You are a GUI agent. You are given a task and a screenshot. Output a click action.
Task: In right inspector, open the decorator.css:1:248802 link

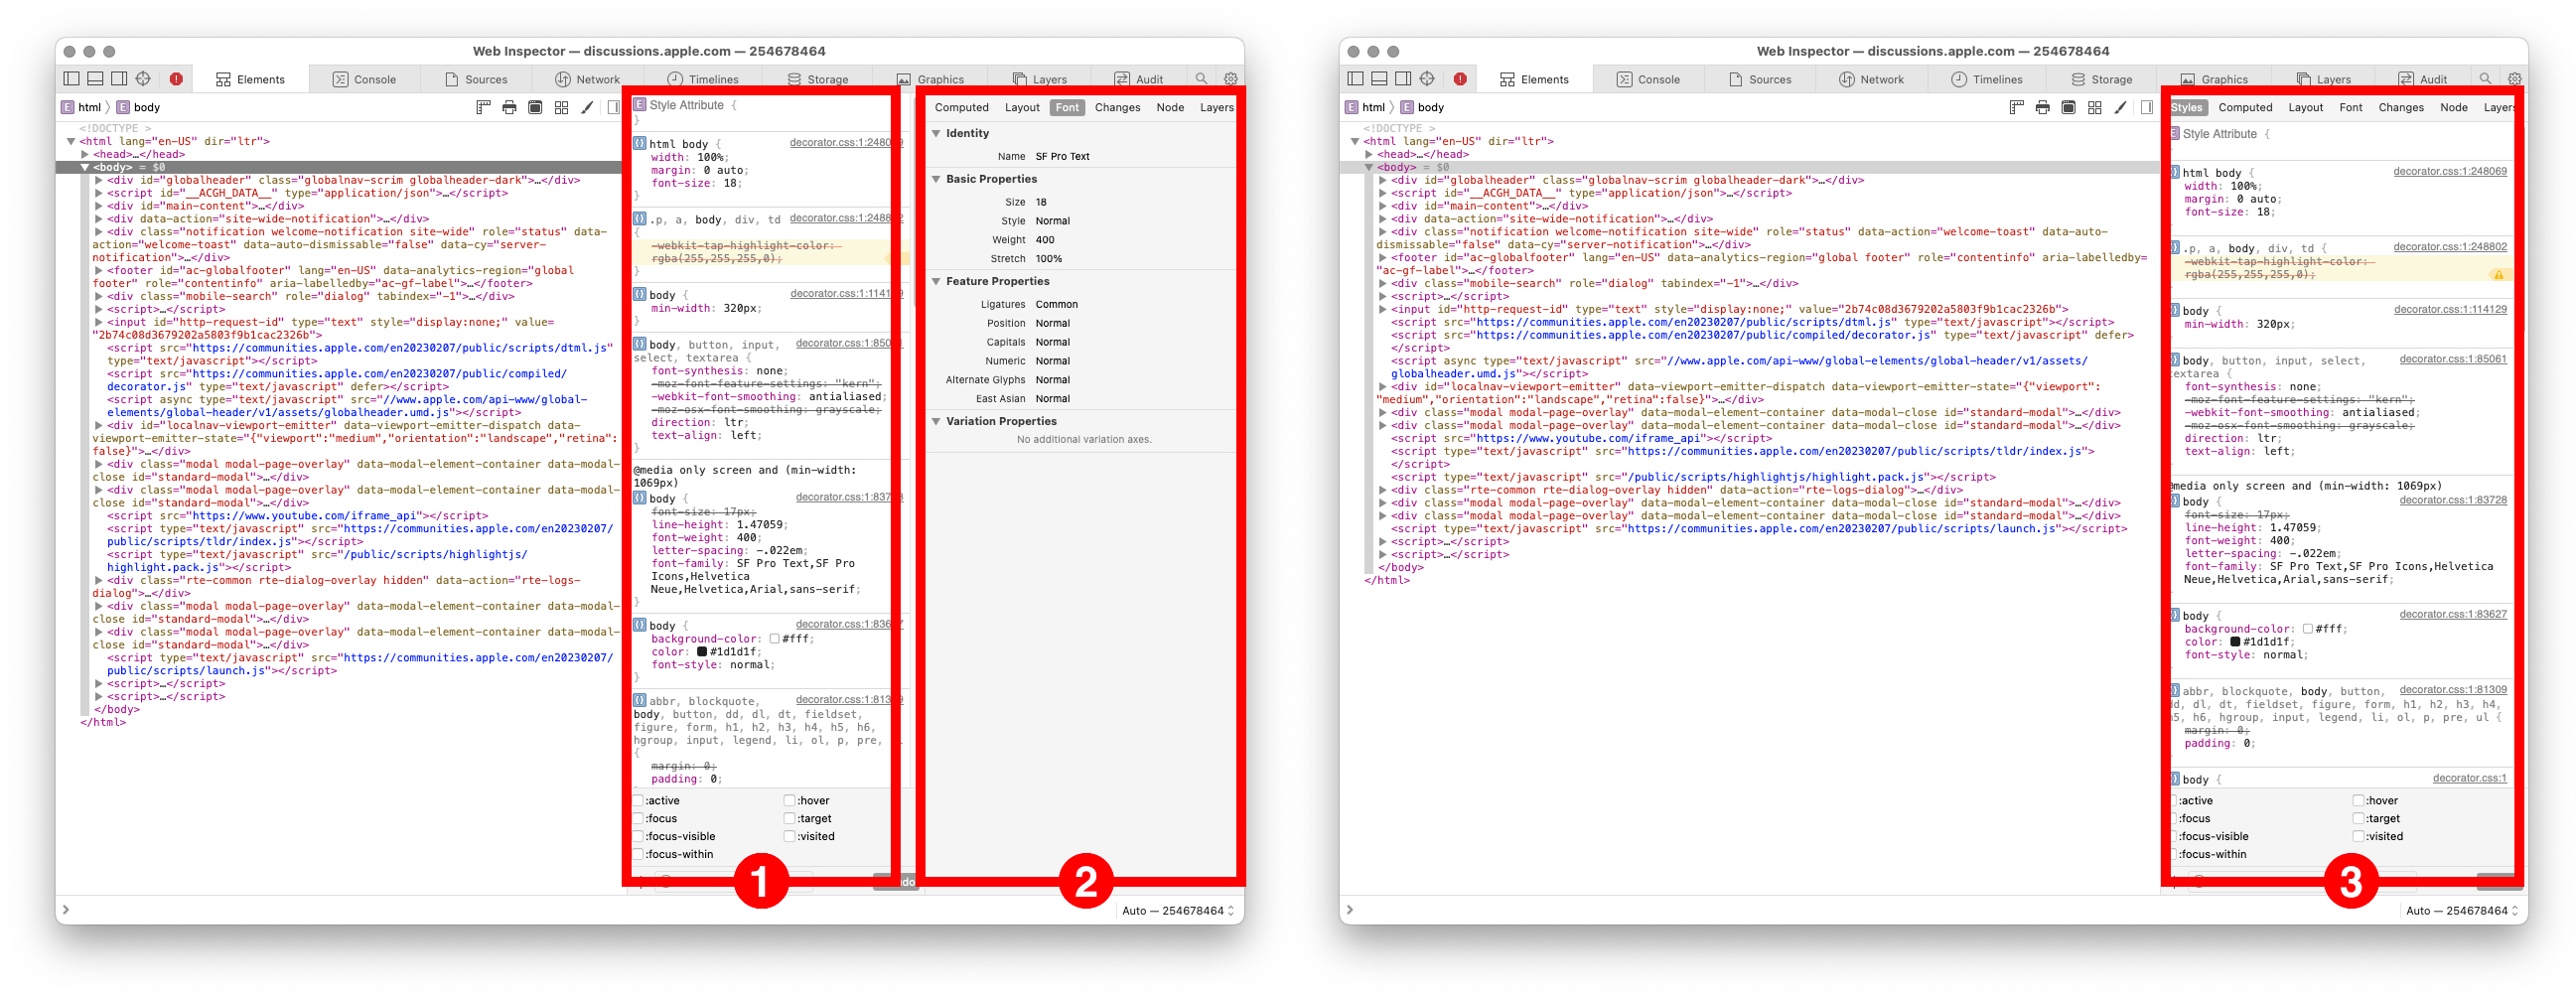[2449, 246]
